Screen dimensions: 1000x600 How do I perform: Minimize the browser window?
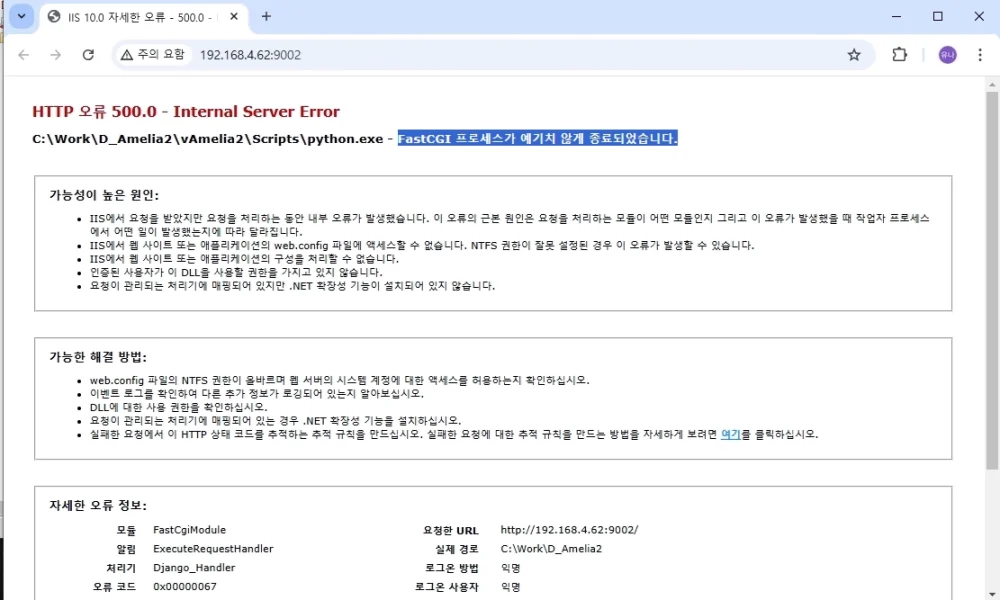896,17
